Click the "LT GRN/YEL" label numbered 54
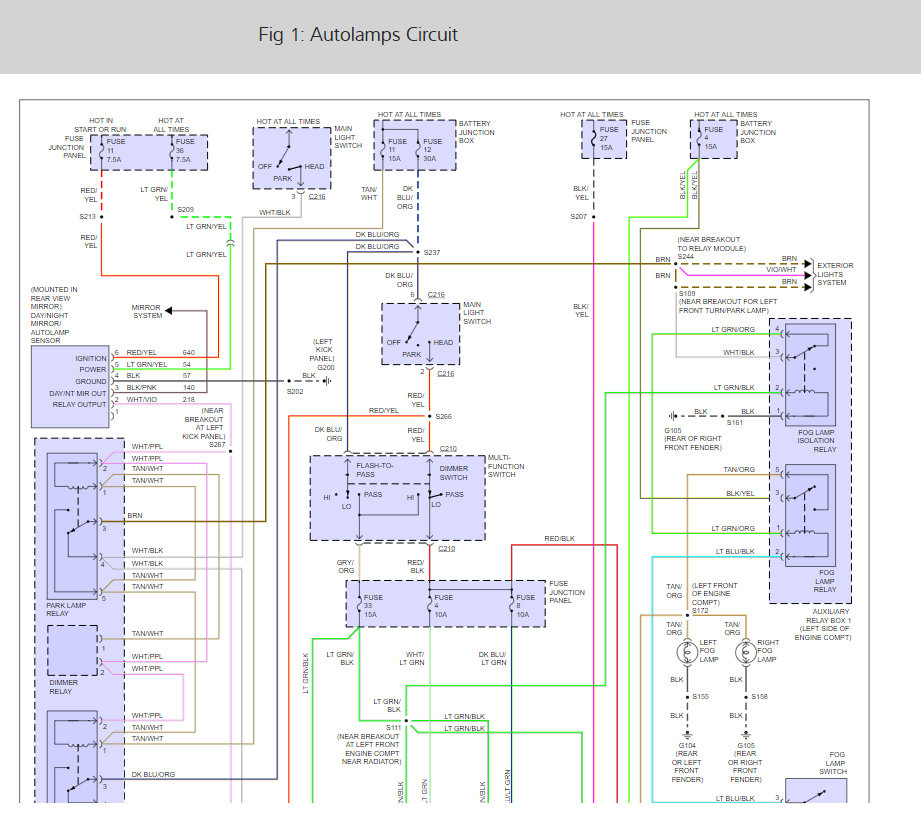The width and height of the screenshot is (921, 825). coord(147,365)
